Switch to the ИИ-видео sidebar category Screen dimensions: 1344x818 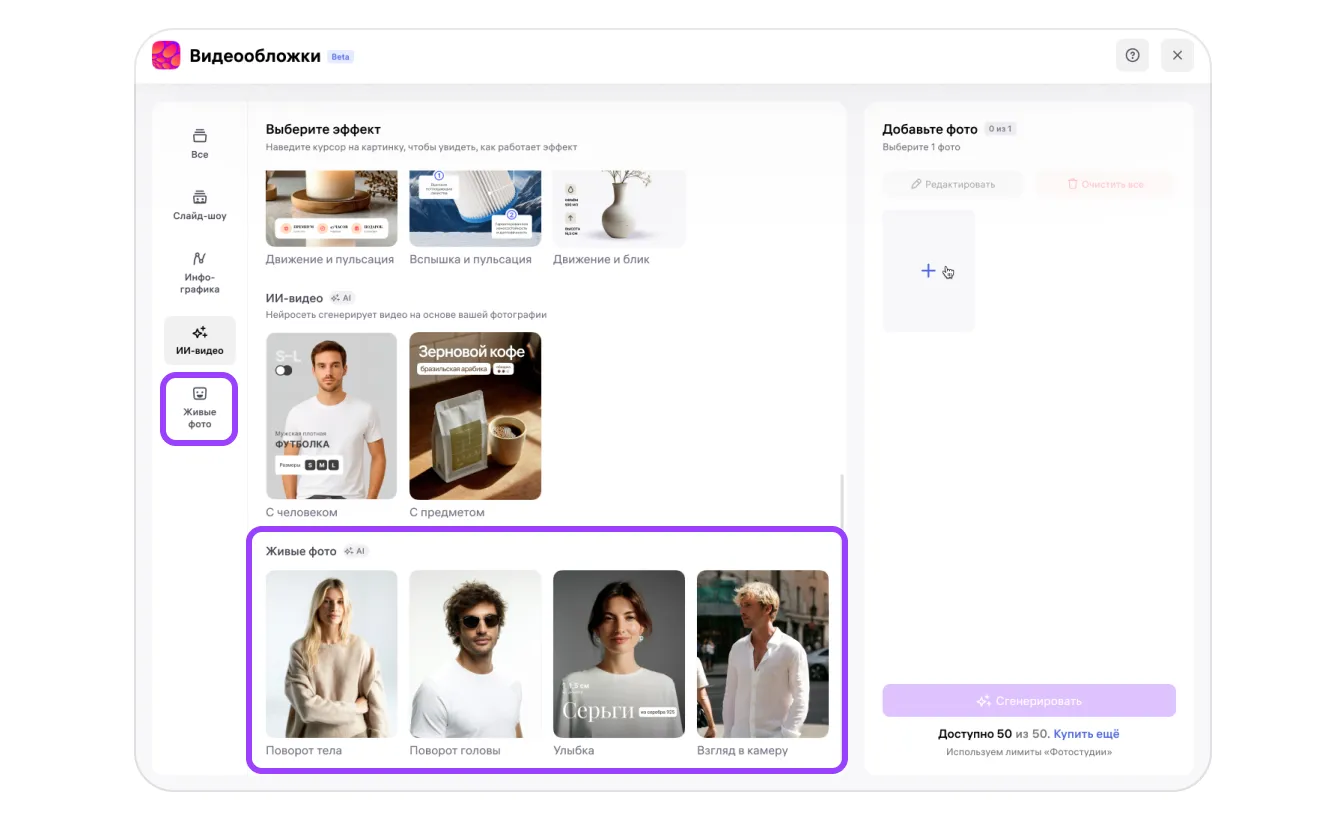click(x=200, y=340)
